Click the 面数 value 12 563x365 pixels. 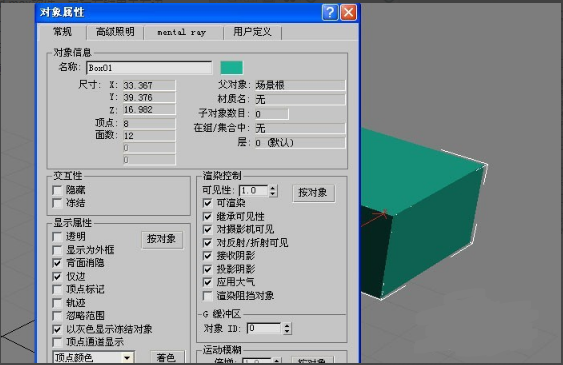[x=149, y=136]
